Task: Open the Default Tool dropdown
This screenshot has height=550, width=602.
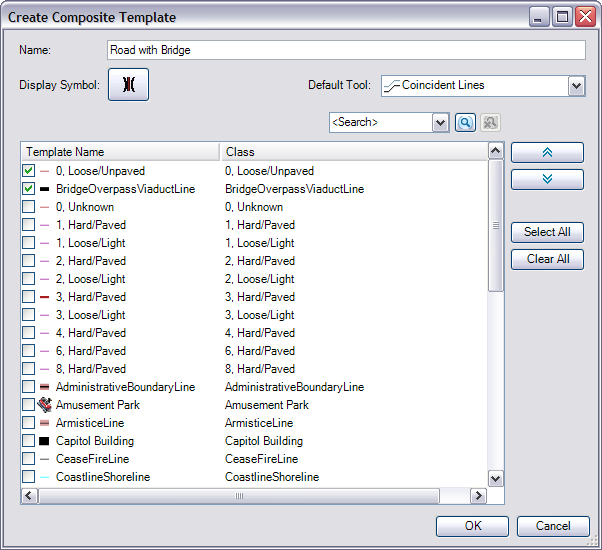Action: point(575,86)
